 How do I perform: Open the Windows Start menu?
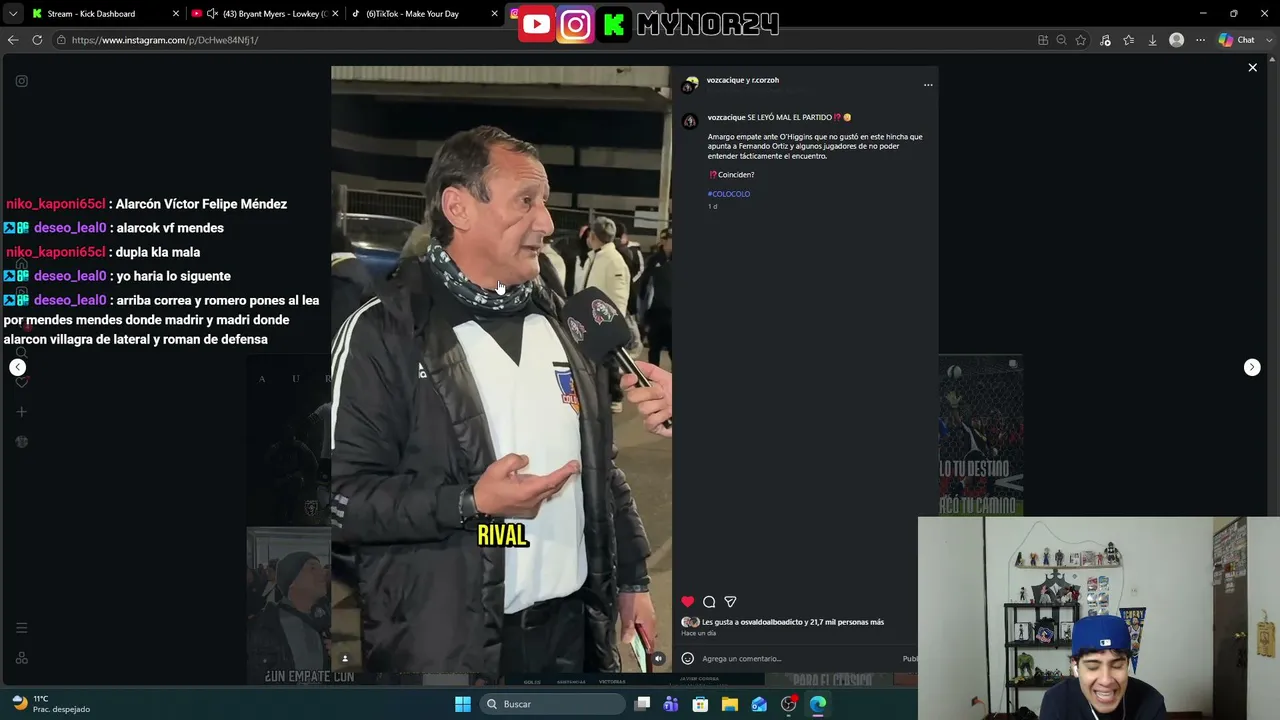463,704
